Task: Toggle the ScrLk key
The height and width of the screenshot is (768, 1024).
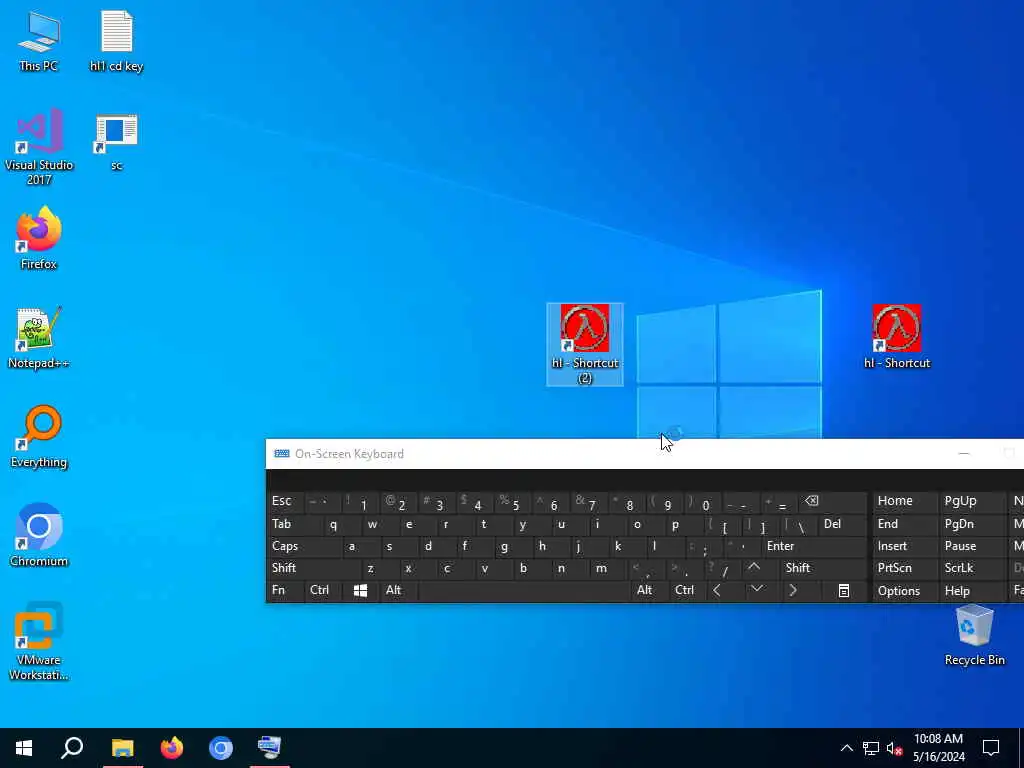Action: click(972, 568)
